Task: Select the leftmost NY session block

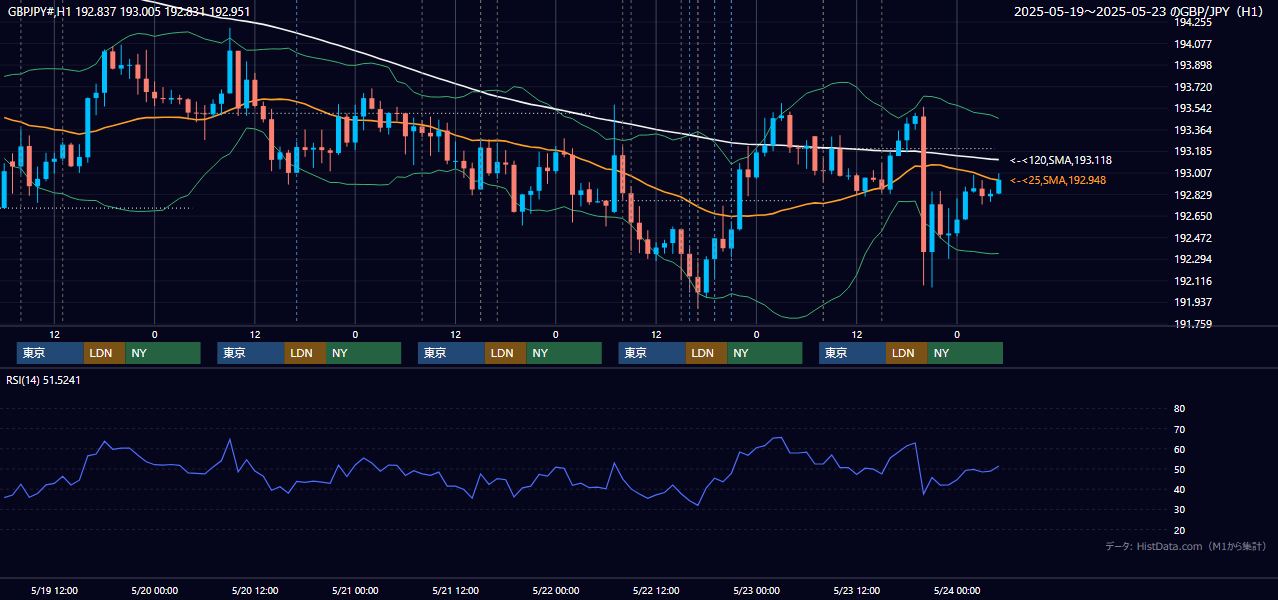Action: point(163,353)
